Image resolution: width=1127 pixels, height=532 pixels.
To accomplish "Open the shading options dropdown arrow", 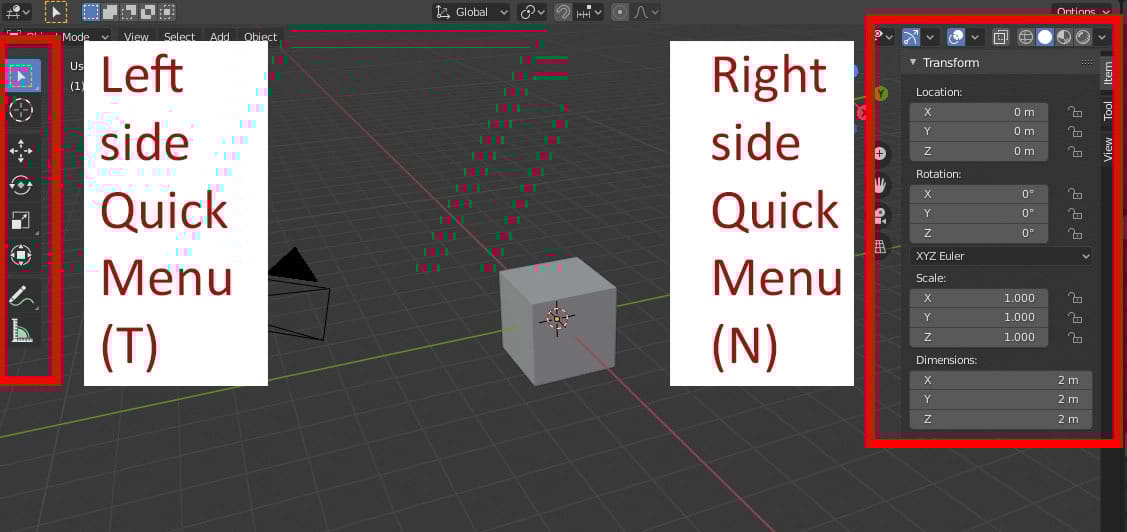I will pyautogui.click(x=1101, y=36).
